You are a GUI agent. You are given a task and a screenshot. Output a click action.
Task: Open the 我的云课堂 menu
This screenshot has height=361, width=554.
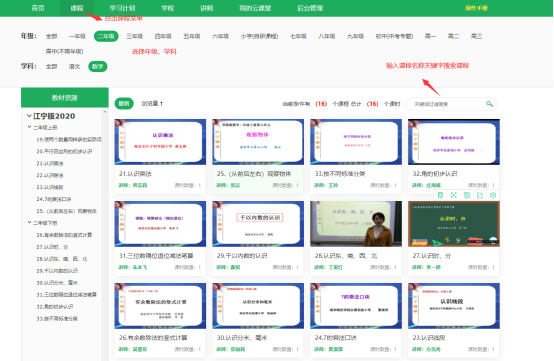(255, 8)
